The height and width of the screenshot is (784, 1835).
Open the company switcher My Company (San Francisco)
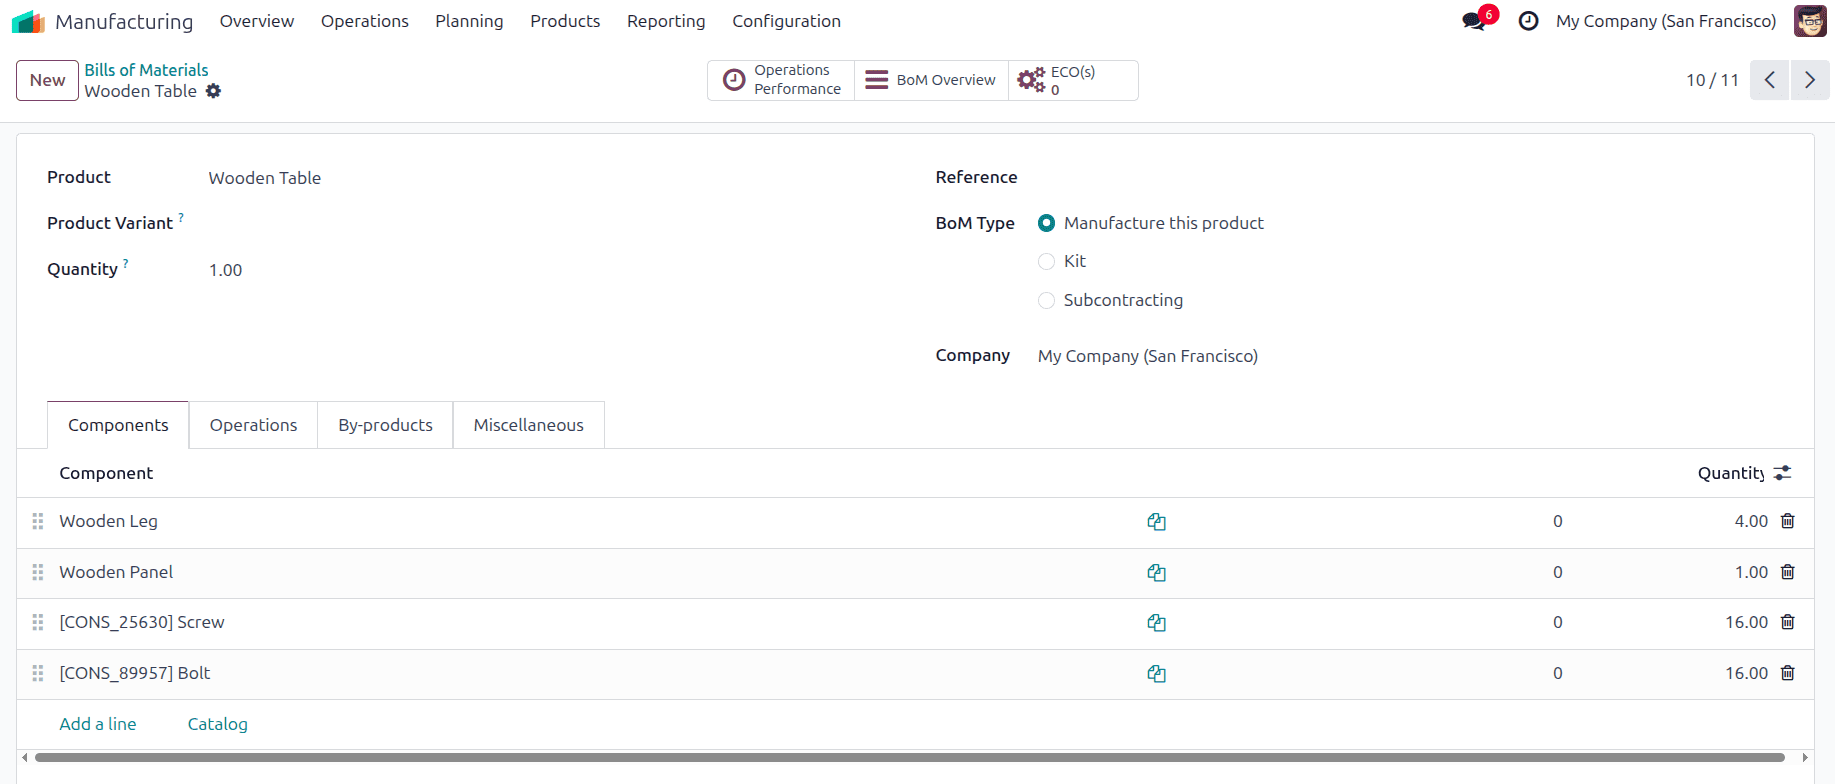point(1666,21)
